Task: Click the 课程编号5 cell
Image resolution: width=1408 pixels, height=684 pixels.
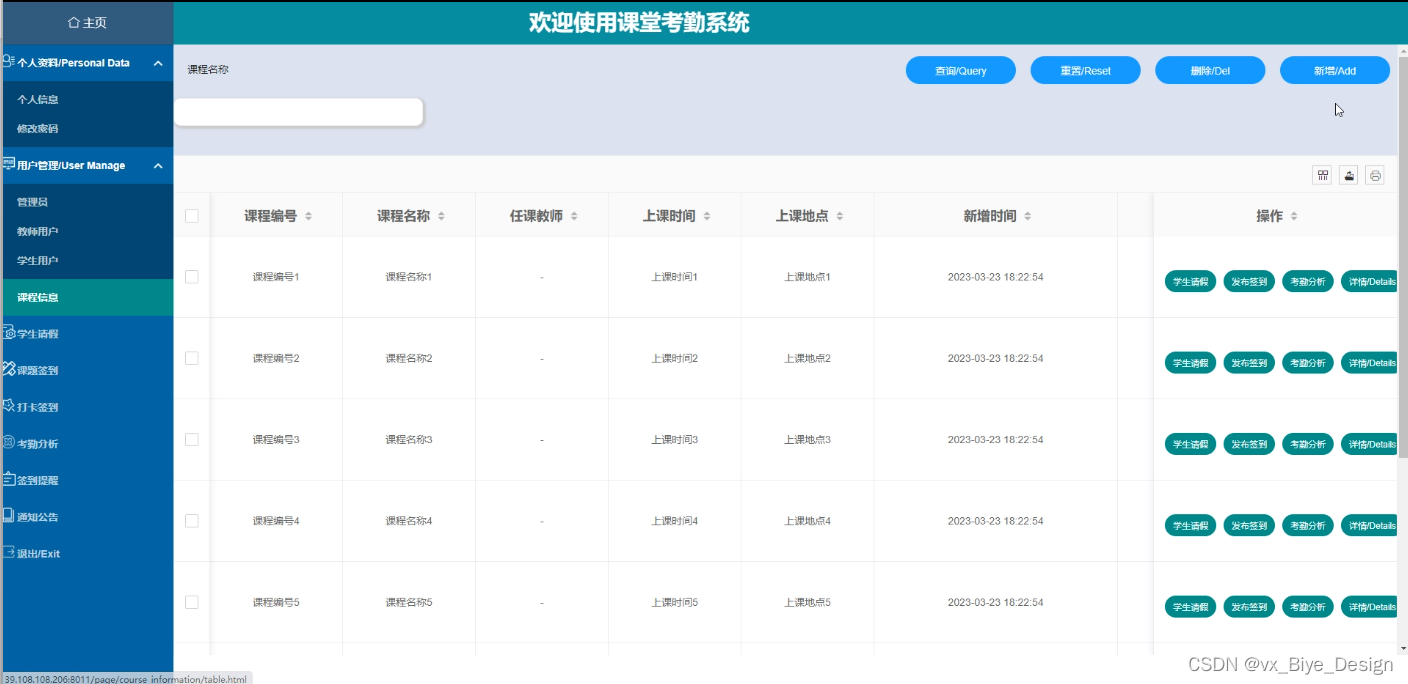Action: [276, 602]
